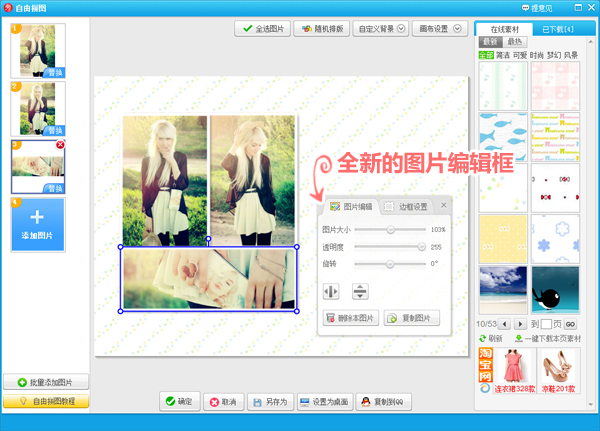
Task: Close the image edit popup panel
Action: (x=444, y=206)
